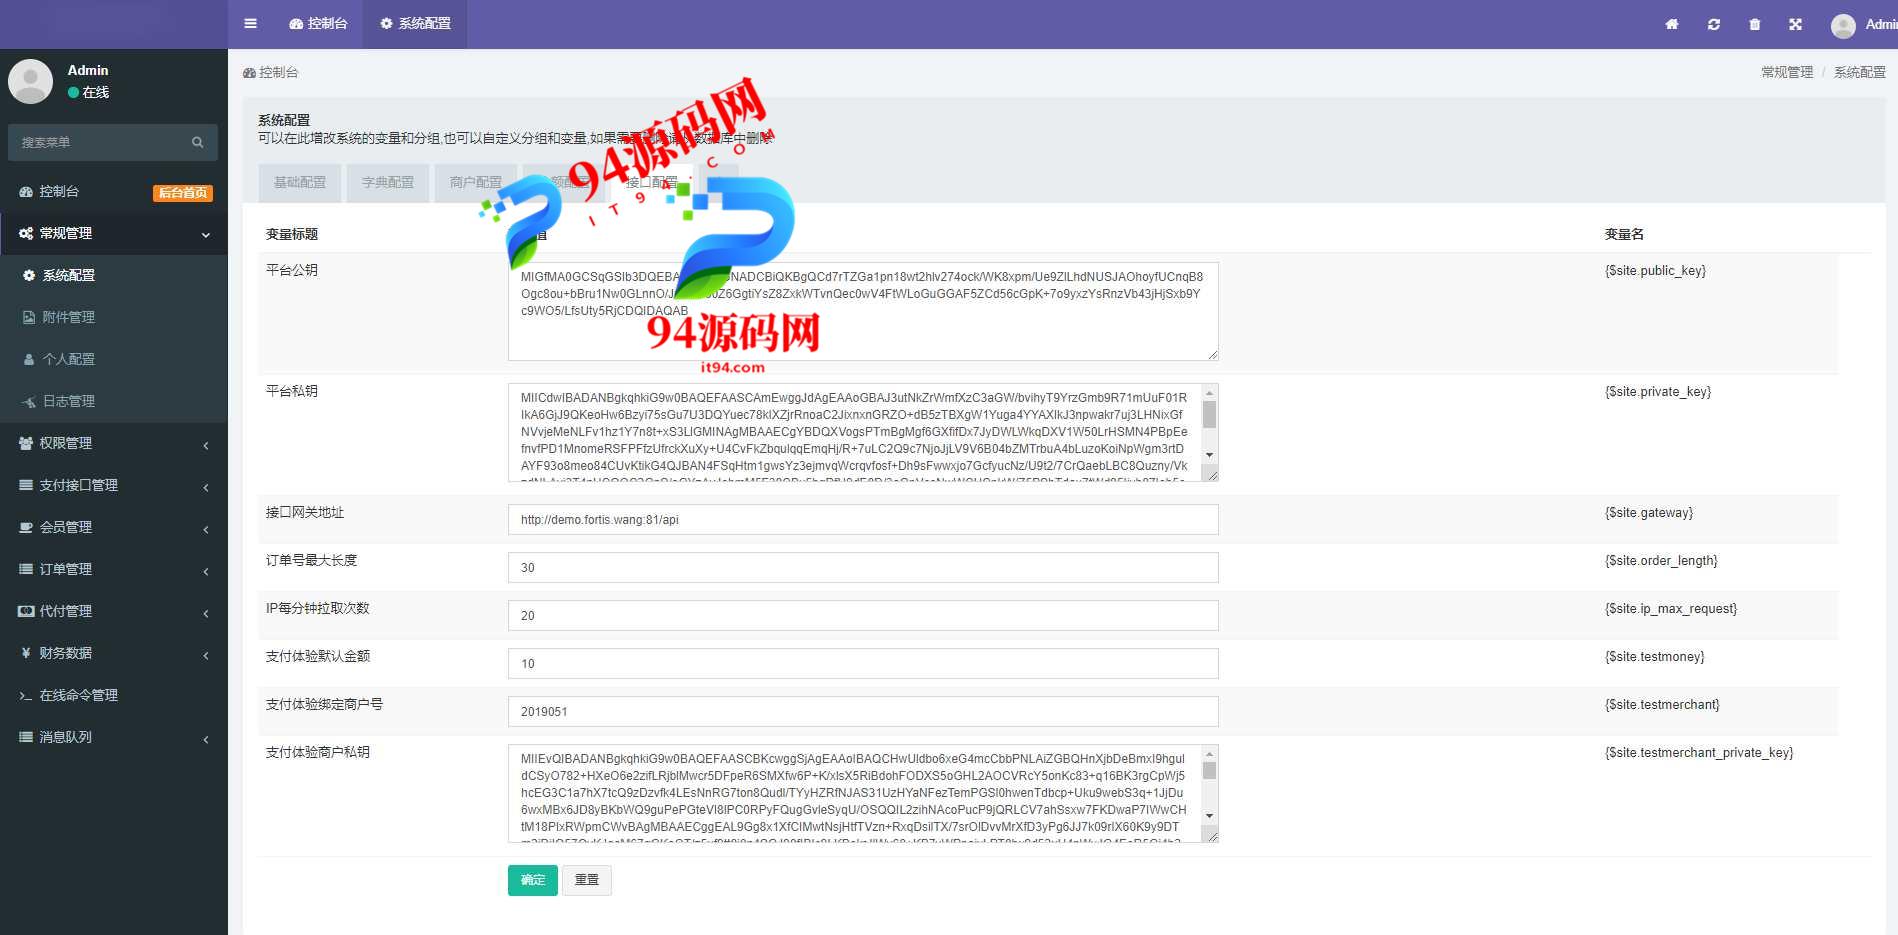Click the green 确定 submit button

(533, 880)
